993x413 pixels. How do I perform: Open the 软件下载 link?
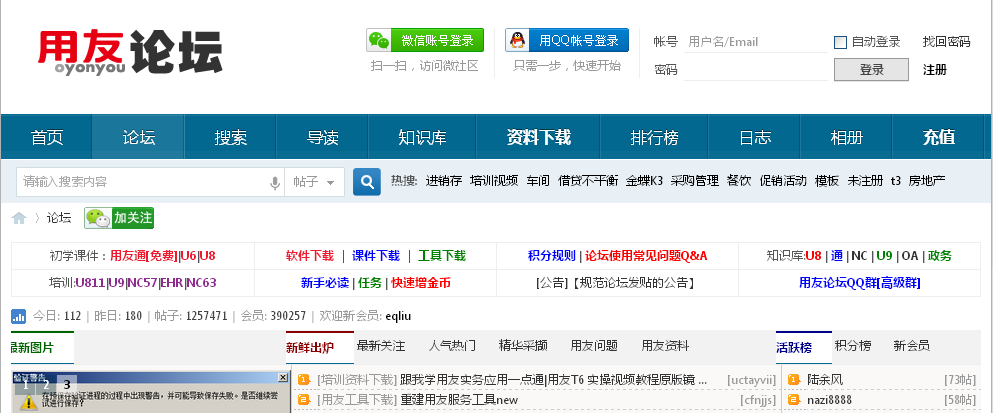pyautogui.click(x=310, y=256)
